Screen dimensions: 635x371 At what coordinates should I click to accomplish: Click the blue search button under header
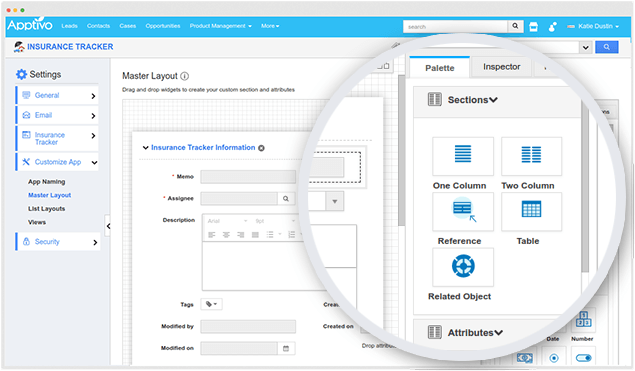pyautogui.click(x=607, y=47)
